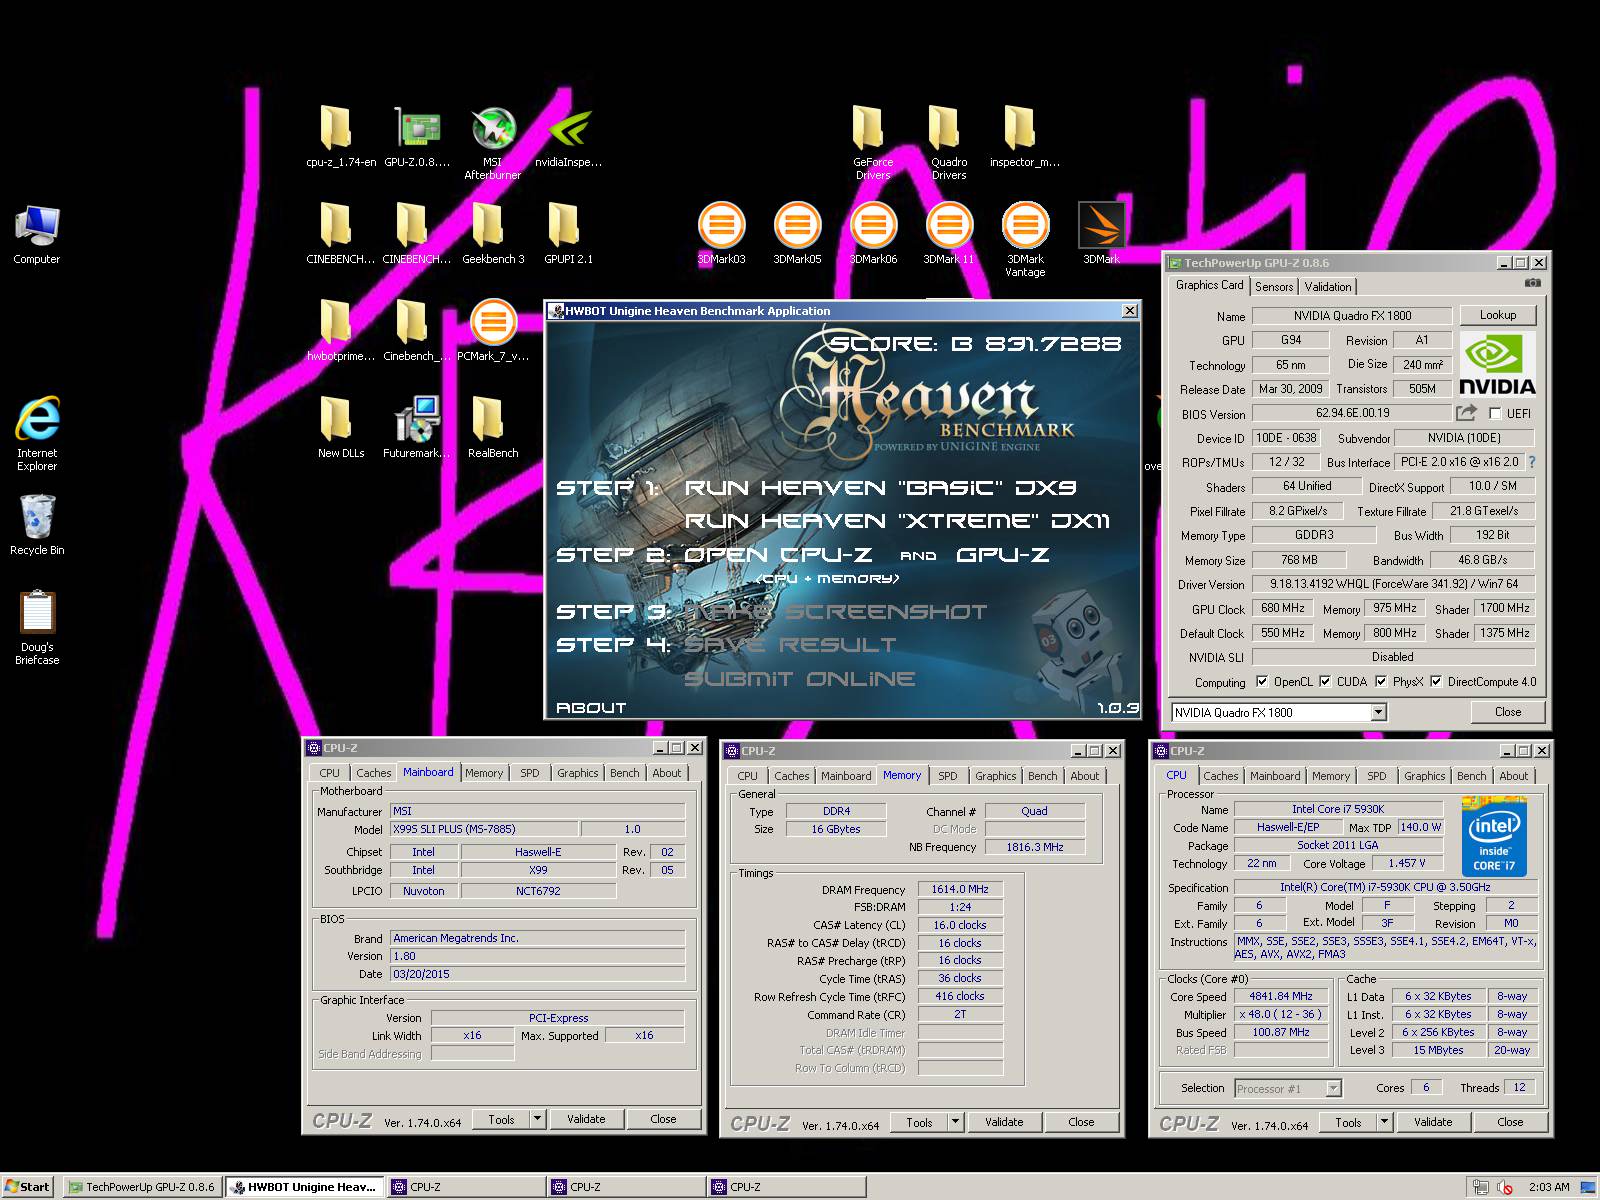The image size is (1600, 1200).
Task: Click Validate in Memory CPU-Z window
Action: point(1004,1122)
